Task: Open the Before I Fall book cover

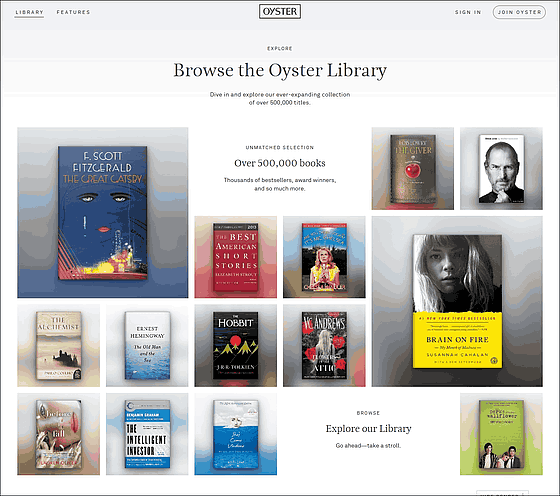Action: click(58, 434)
